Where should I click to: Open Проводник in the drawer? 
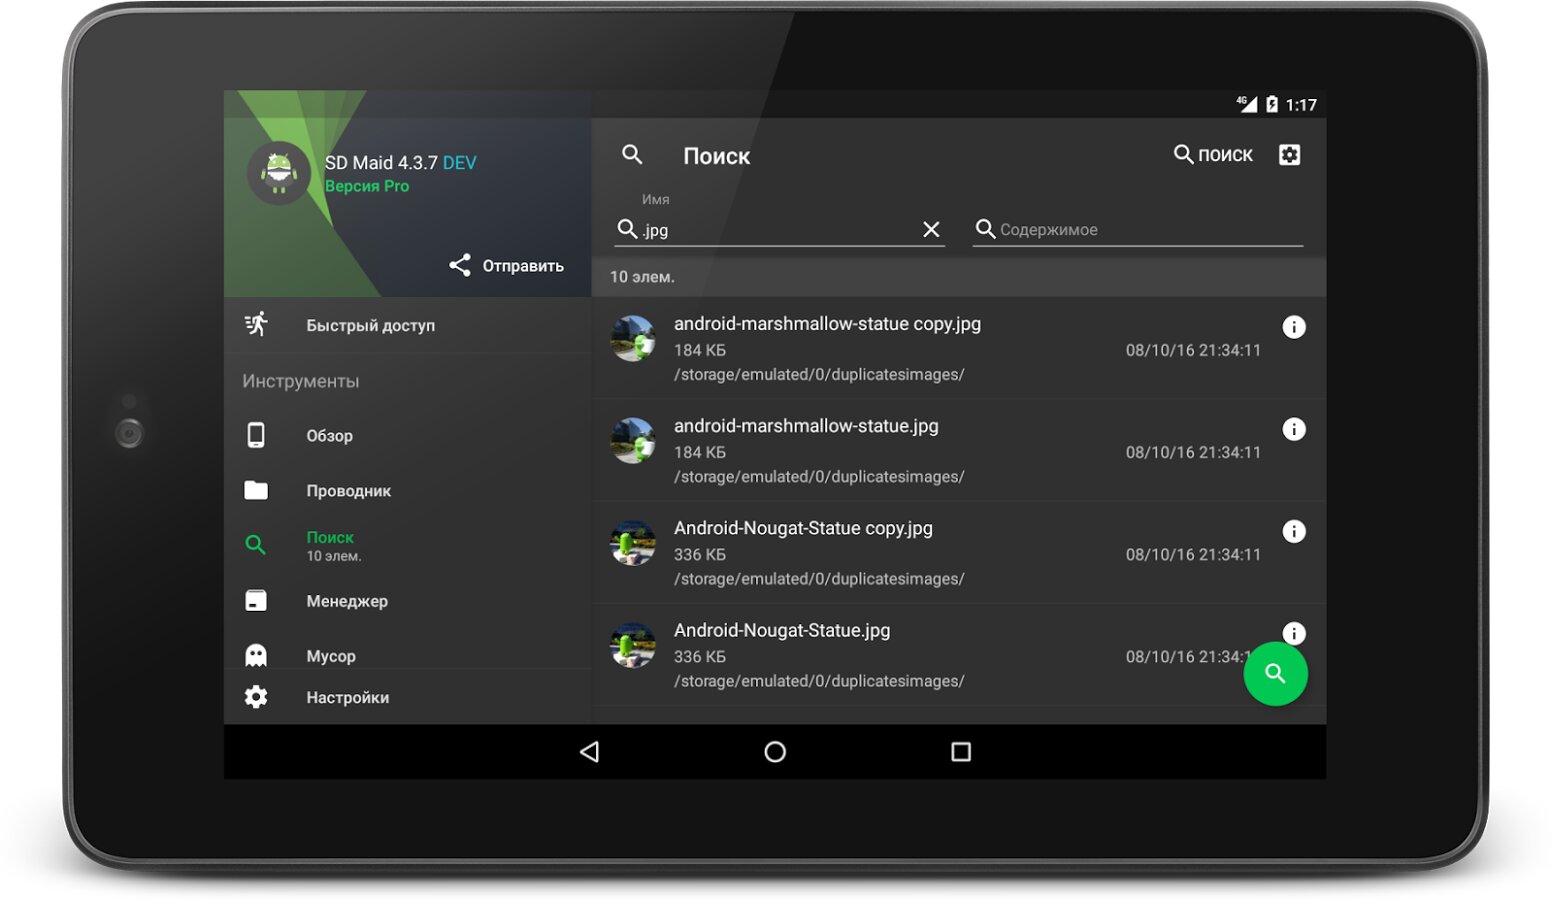click(408, 490)
